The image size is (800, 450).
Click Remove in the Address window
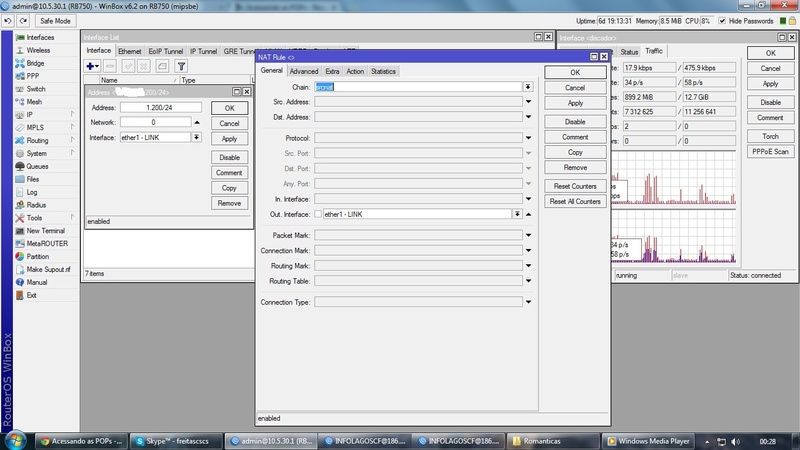coord(230,203)
